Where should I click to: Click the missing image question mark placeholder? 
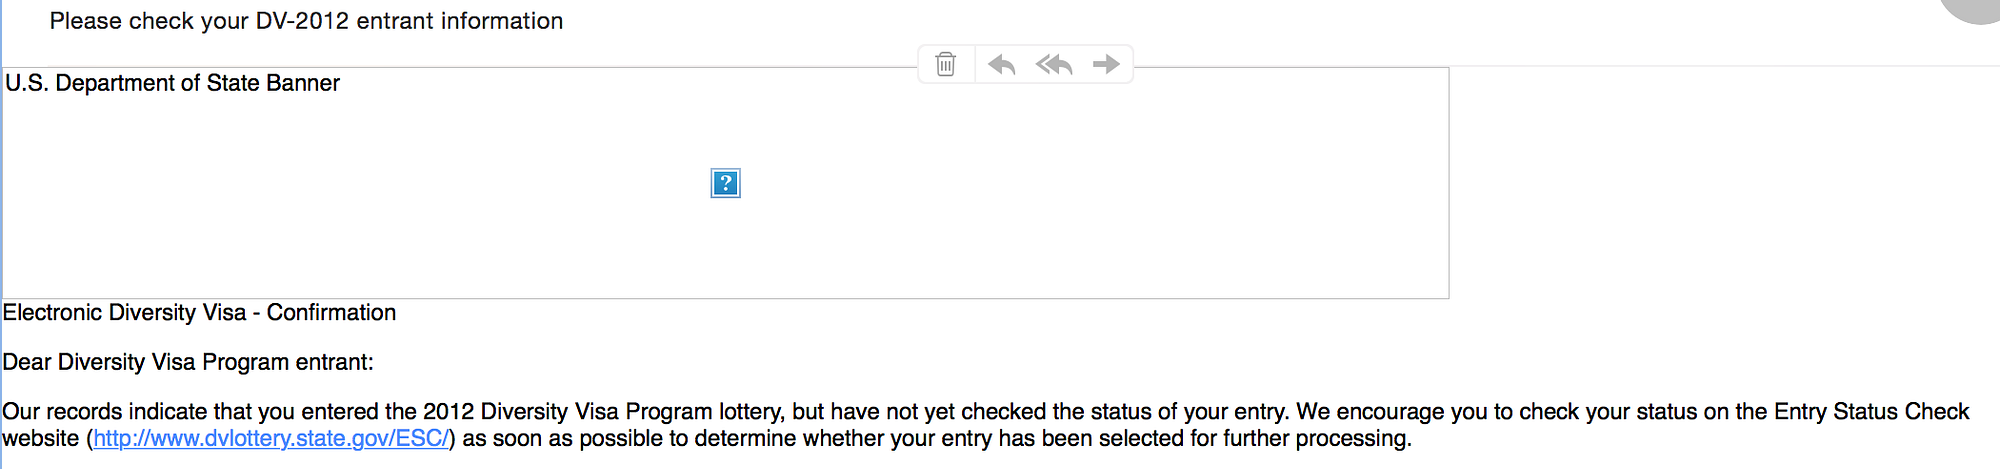[x=725, y=183]
